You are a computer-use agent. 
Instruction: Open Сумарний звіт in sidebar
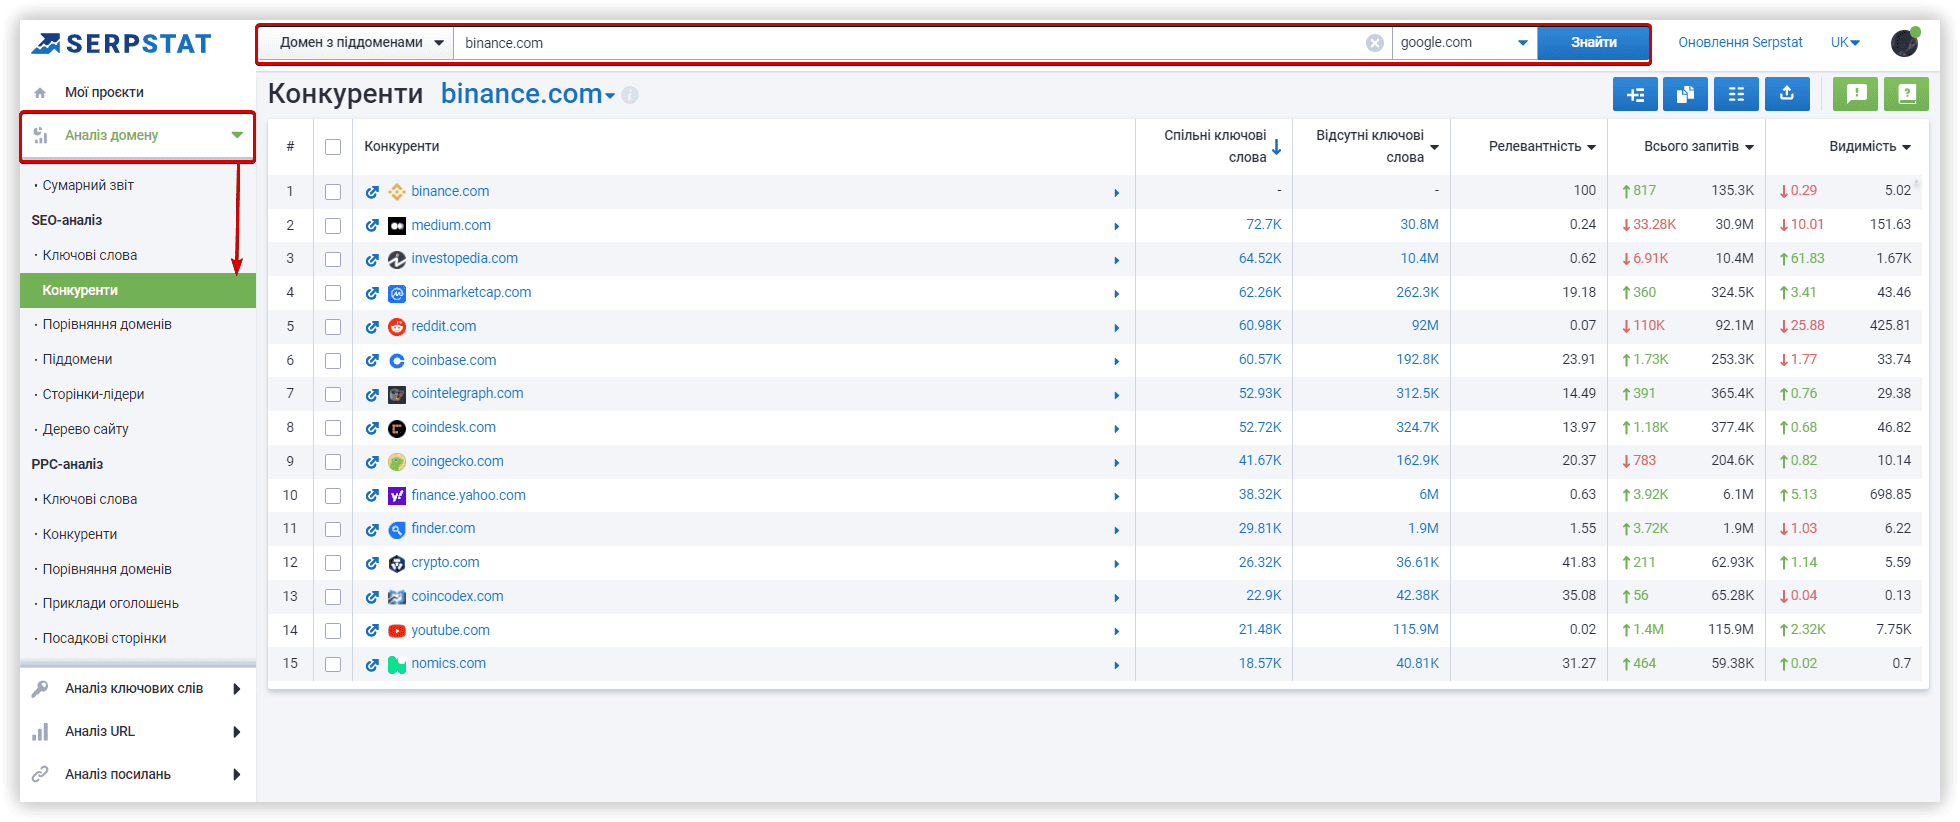88,185
